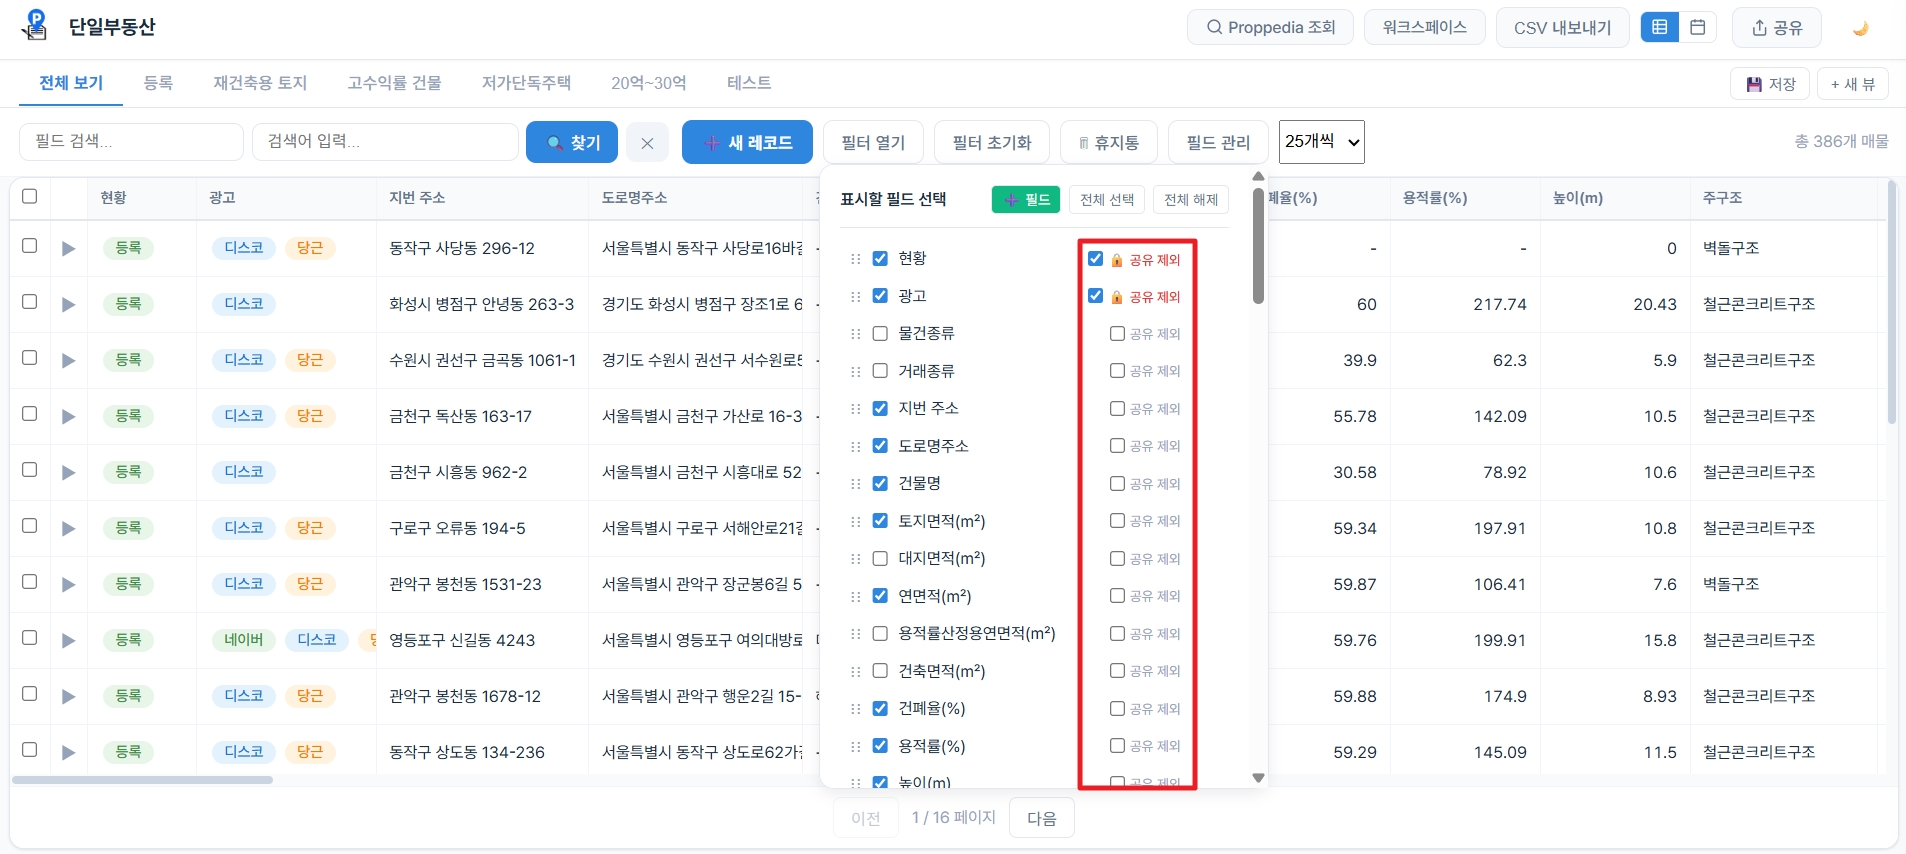Expand the row 구로구 오류동 194-5
This screenshot has height=854, width=1906.
point(68,528)
